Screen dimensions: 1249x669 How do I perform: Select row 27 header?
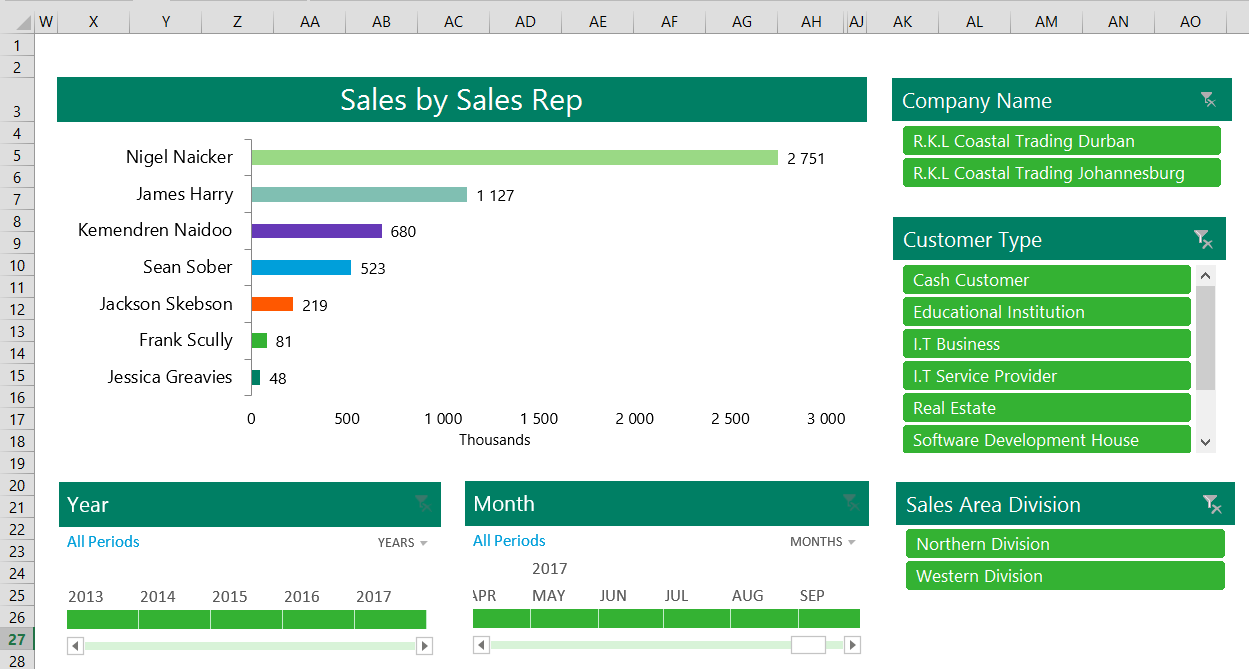tap(17, 639)
